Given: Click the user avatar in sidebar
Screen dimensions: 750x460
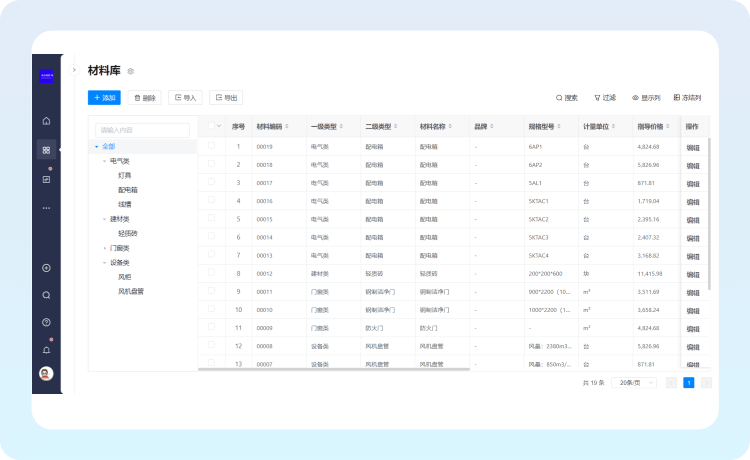Looking at the screenshot, I should pyautogui.click(x=46, y=374).
